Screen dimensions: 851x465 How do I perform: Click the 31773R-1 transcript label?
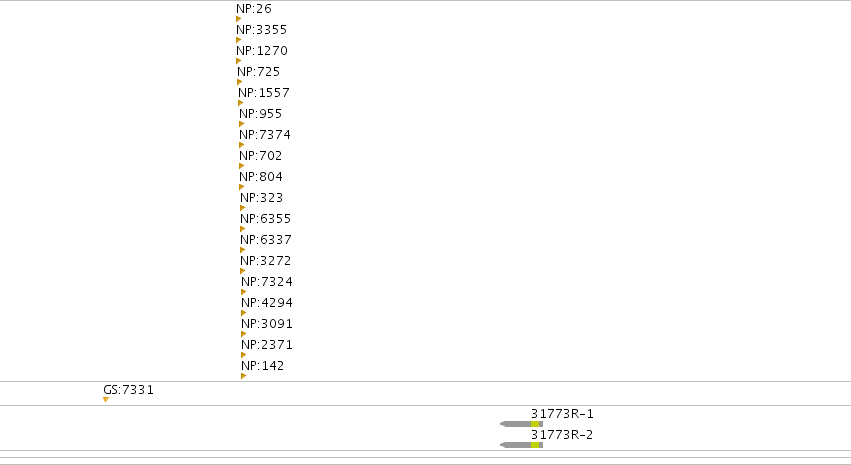coord(562,414)
